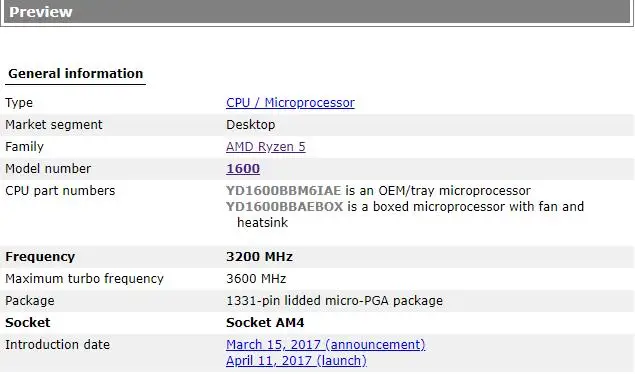
Task: Follow the AMD Ryzen 5 family link
Action: click(266, 147)
